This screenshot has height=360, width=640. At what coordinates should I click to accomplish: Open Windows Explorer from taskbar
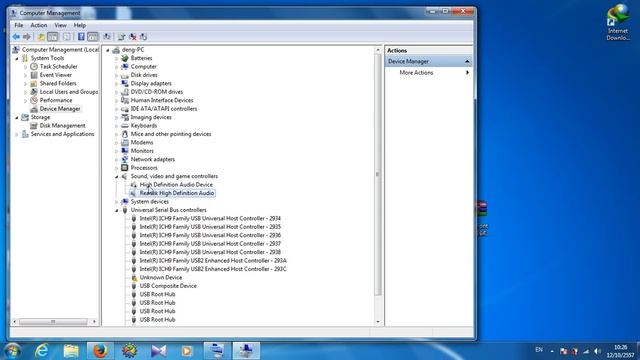71,351
